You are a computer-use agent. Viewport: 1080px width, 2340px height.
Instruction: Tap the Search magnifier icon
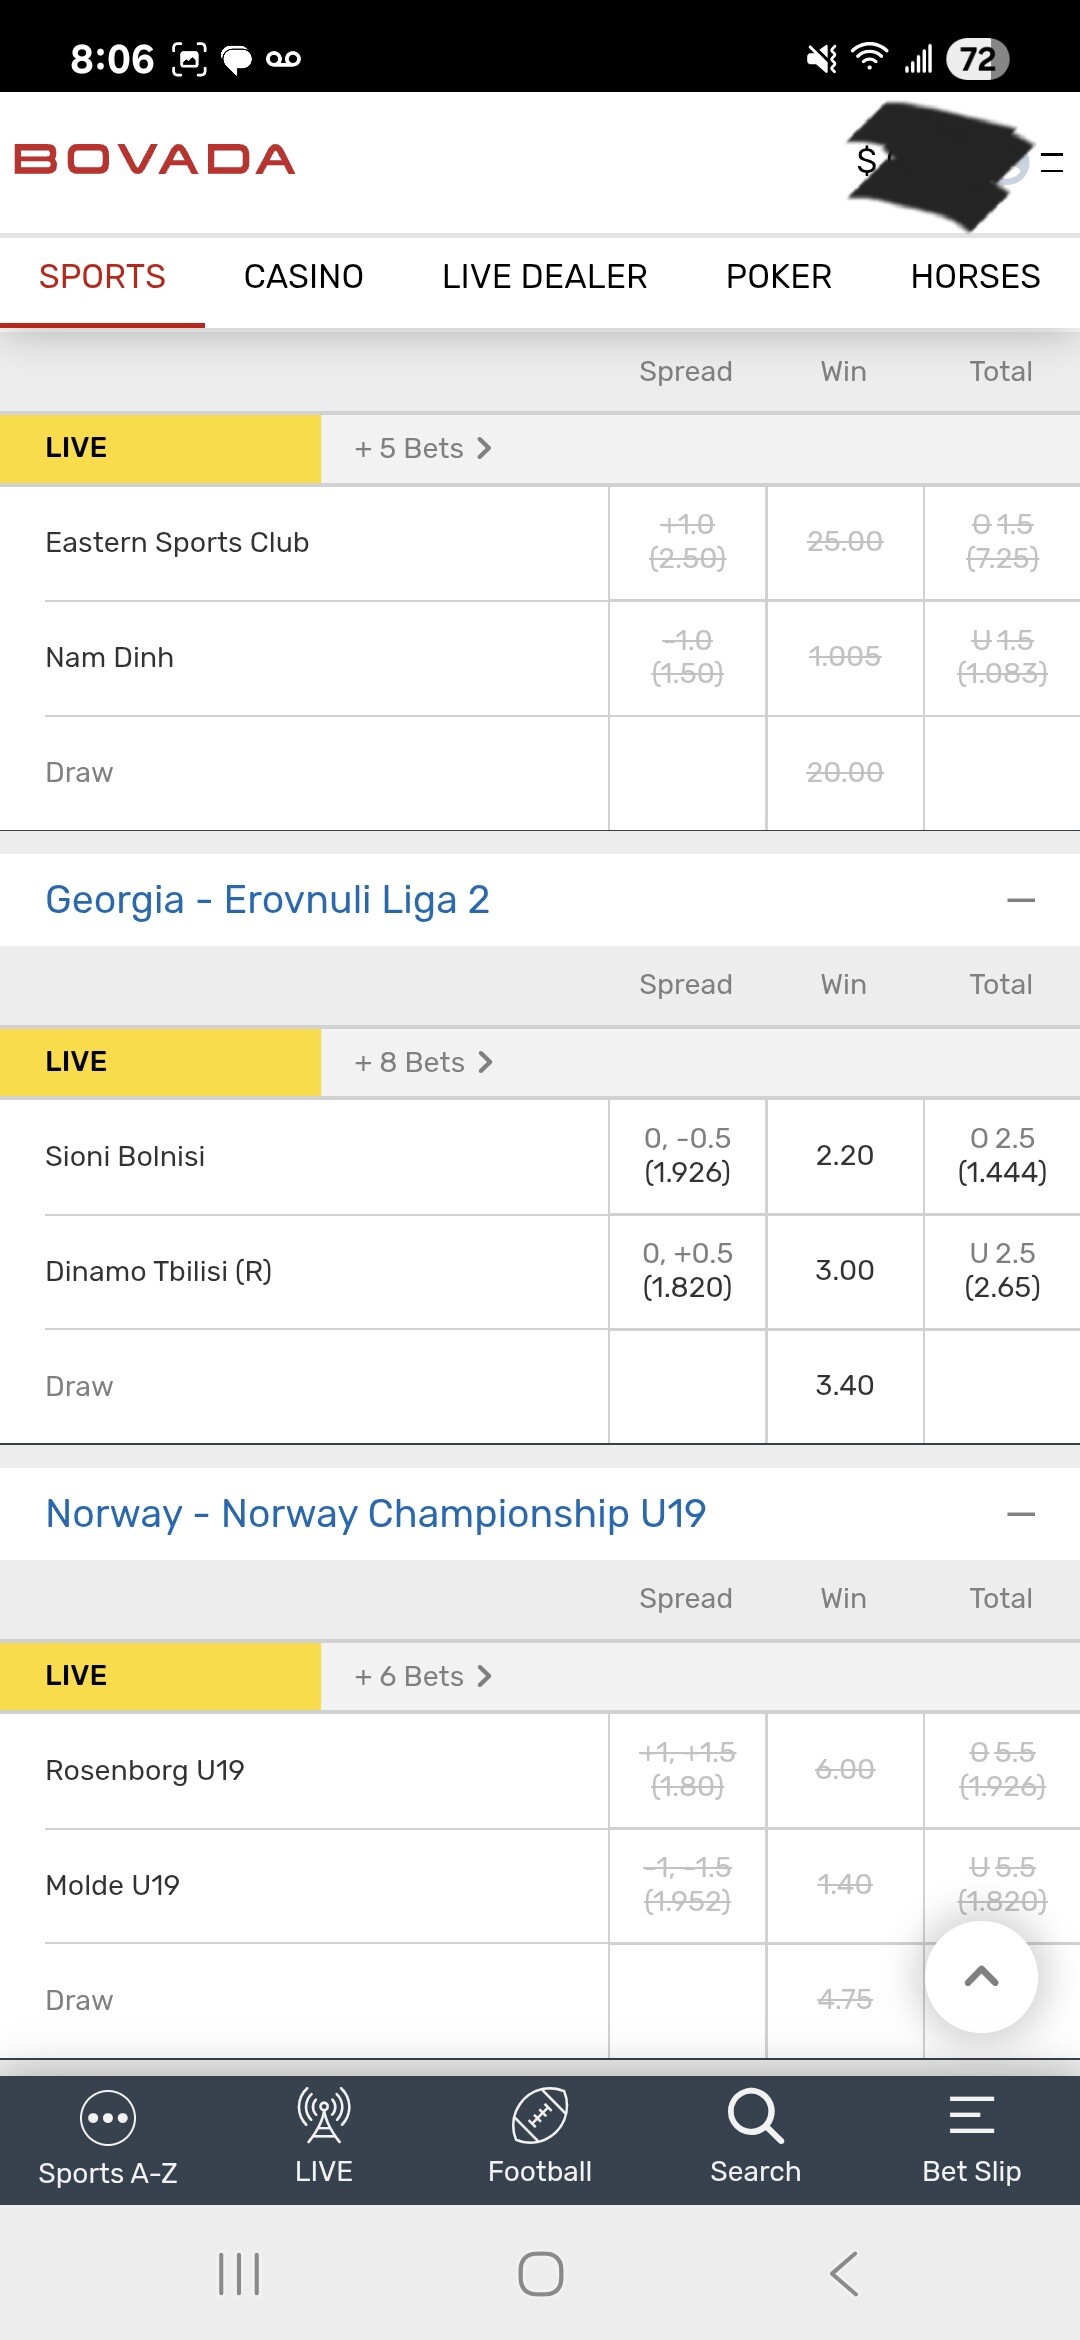[x=755, y=2116]
